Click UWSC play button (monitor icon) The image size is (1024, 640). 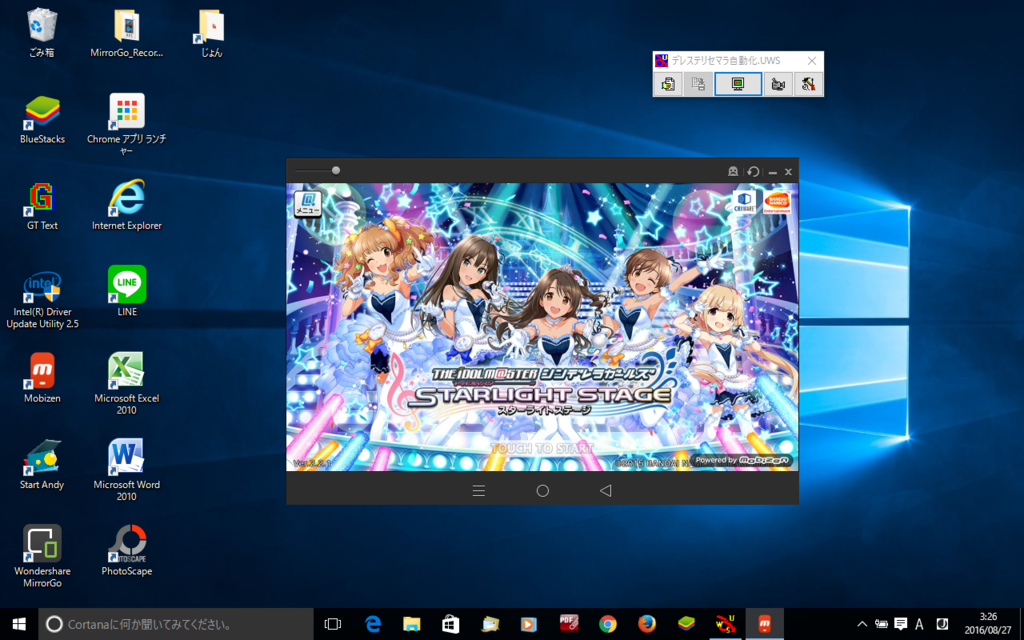coord(738,84)
